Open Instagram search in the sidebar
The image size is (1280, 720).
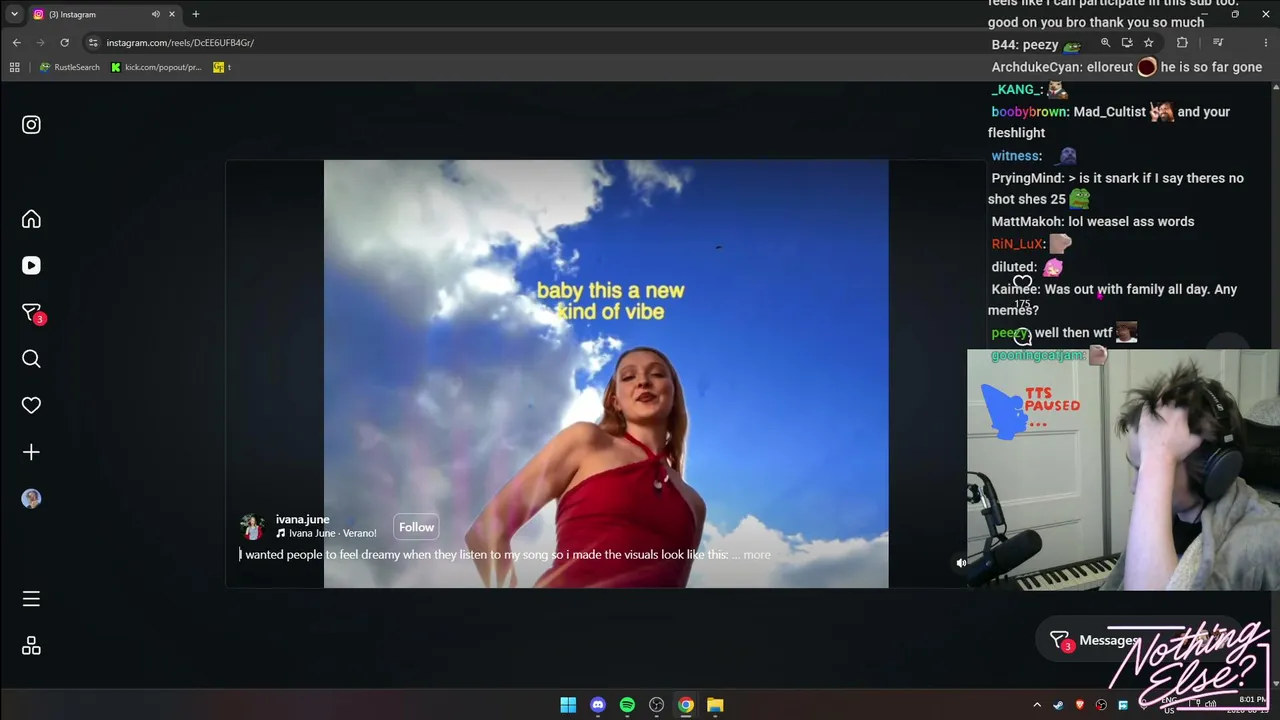point(31,359)
